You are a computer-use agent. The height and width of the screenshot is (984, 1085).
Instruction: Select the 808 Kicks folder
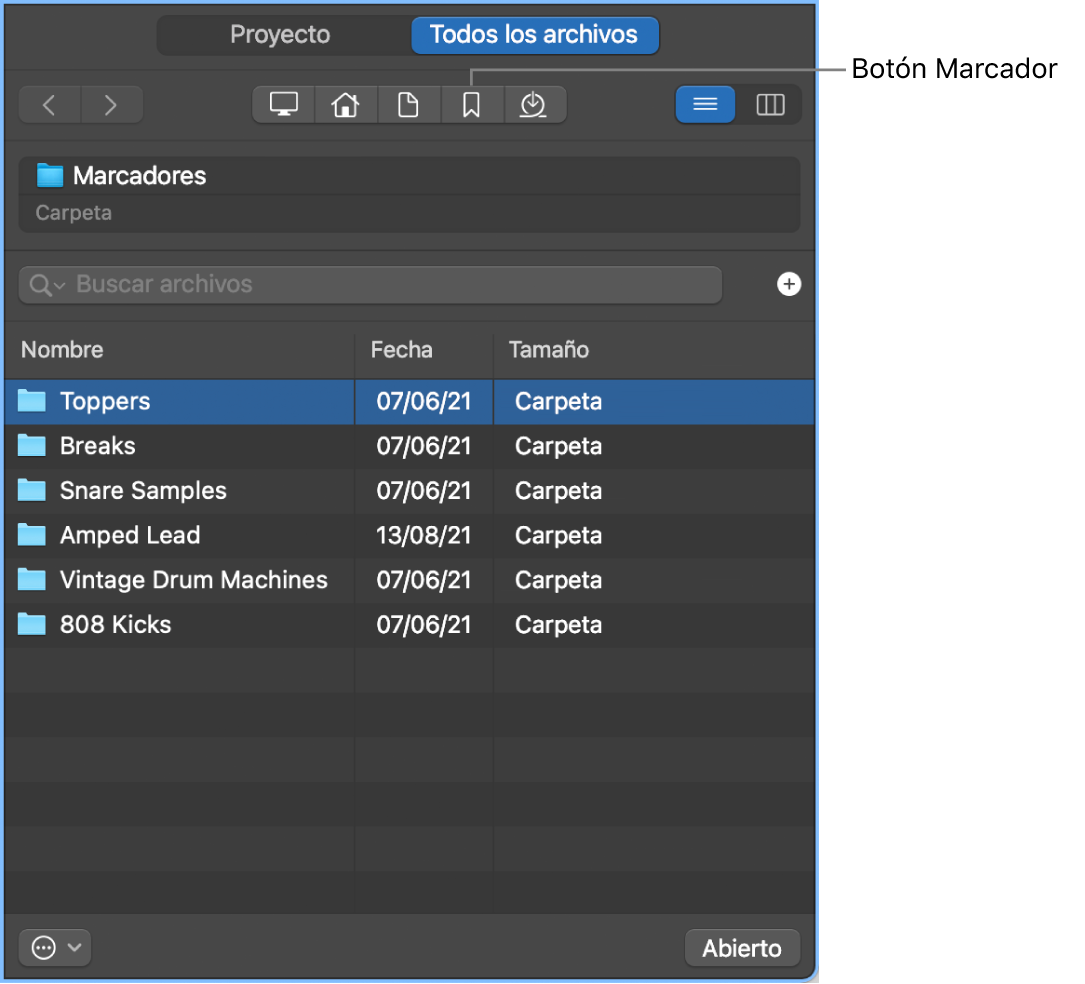(115, 625)
